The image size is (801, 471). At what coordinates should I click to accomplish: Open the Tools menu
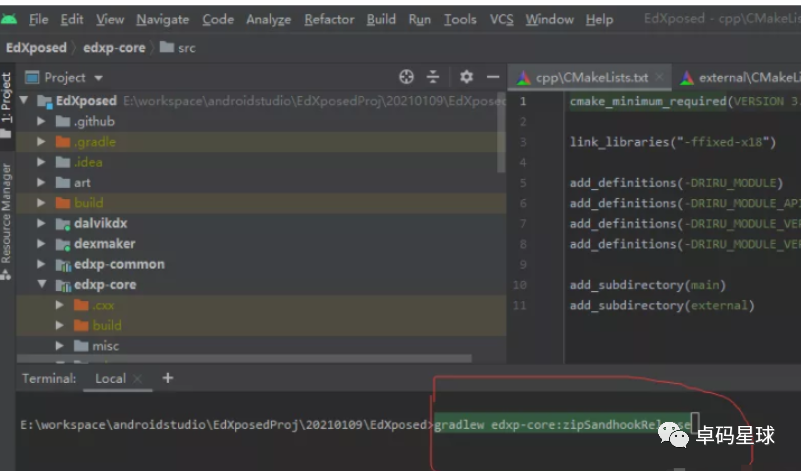point(460,19)
